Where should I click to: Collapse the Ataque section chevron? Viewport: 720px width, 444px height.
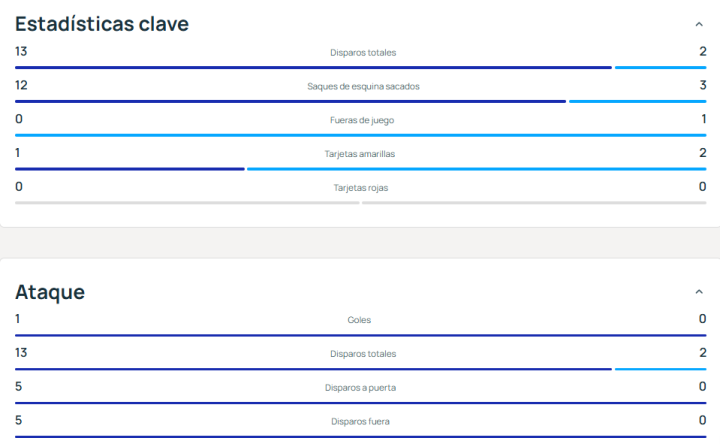coord(698,292)
